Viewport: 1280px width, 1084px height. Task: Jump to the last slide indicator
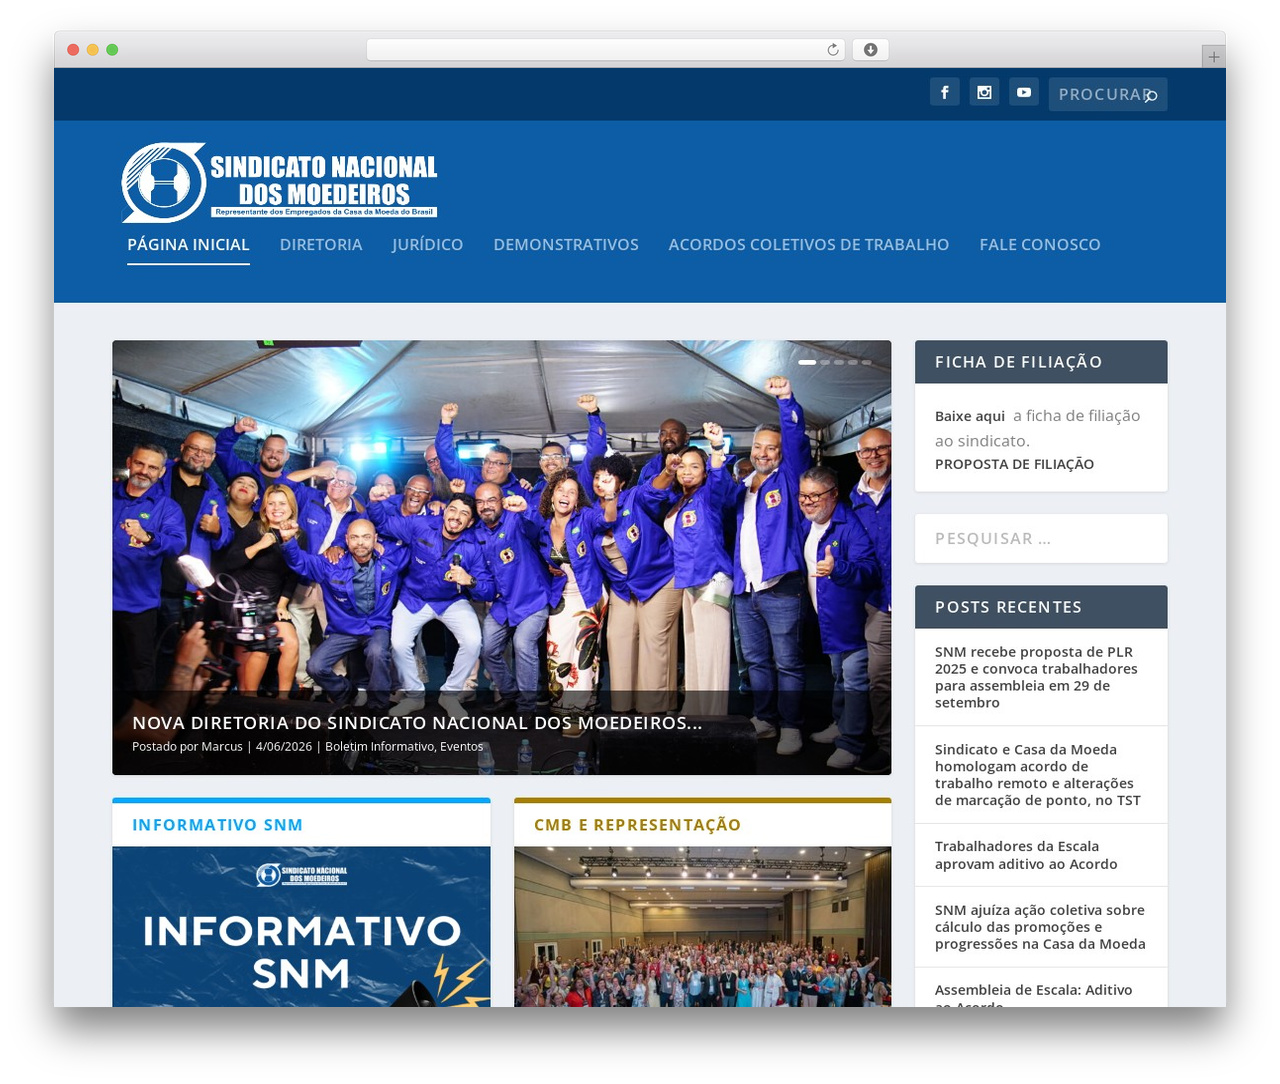[867, 362]
